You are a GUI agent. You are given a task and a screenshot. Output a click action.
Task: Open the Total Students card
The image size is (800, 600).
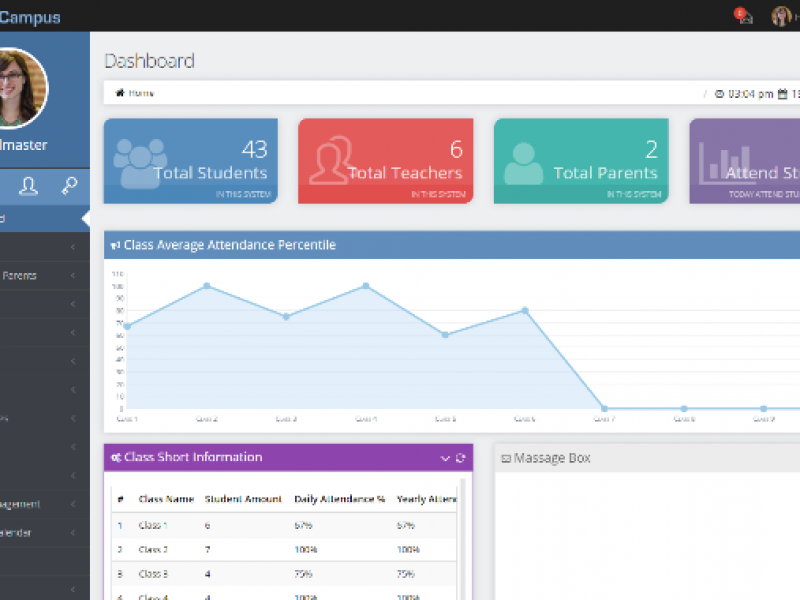pyautogui.click(x=190, y=161)
